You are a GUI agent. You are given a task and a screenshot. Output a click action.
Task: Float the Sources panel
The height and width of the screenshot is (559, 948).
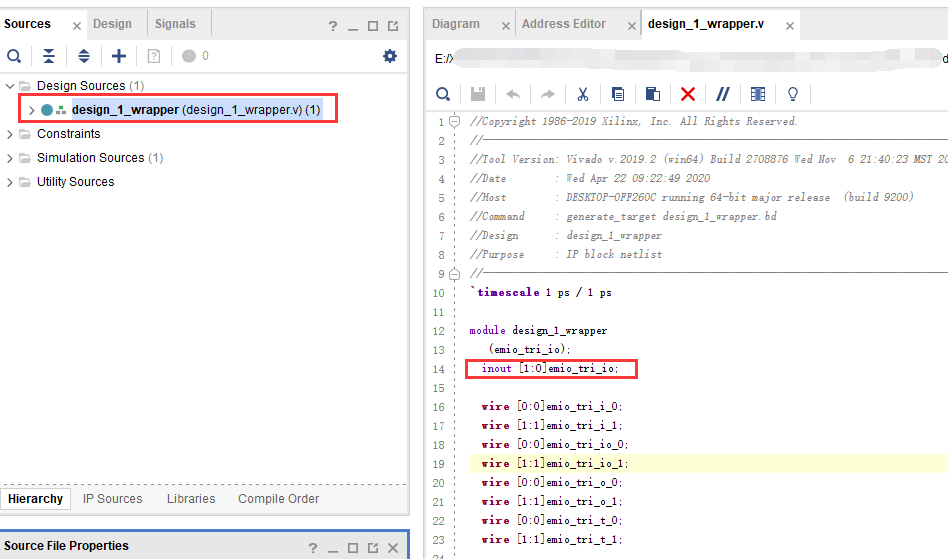pyautogui.click(x=393, y=26)
